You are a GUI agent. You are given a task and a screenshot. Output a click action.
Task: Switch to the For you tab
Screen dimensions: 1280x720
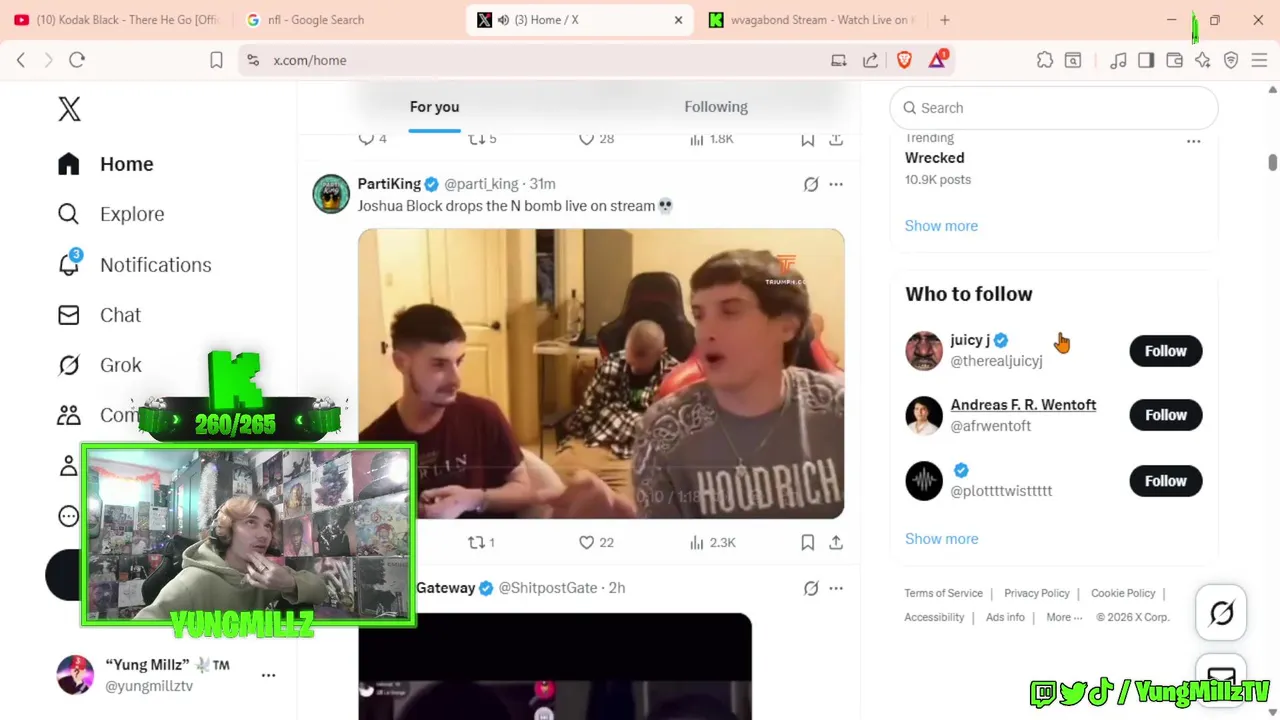click(434, 107)
